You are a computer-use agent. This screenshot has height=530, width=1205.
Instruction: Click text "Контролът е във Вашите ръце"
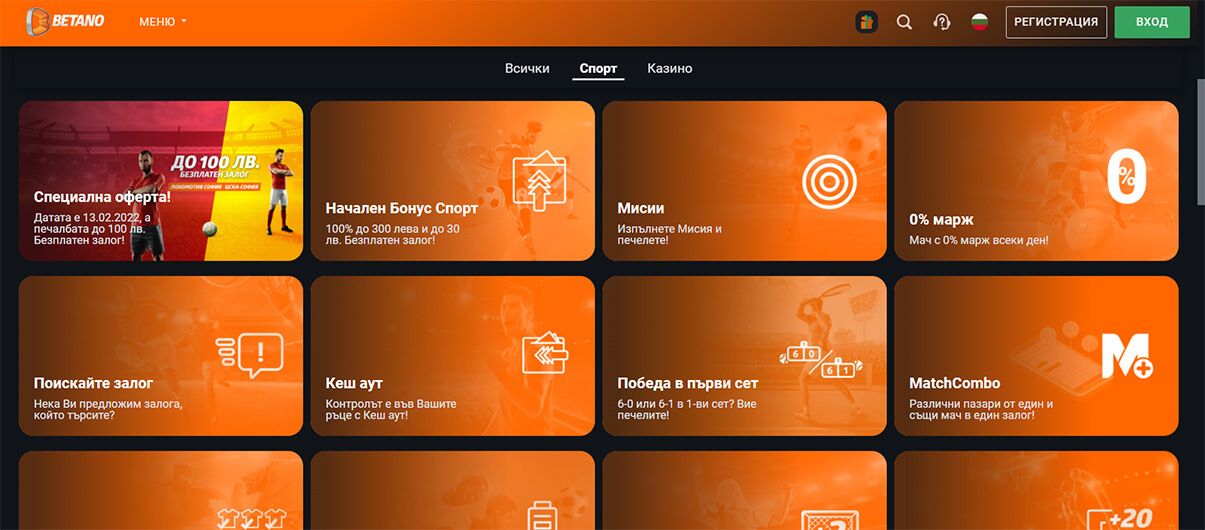click(x=391, y=410)
